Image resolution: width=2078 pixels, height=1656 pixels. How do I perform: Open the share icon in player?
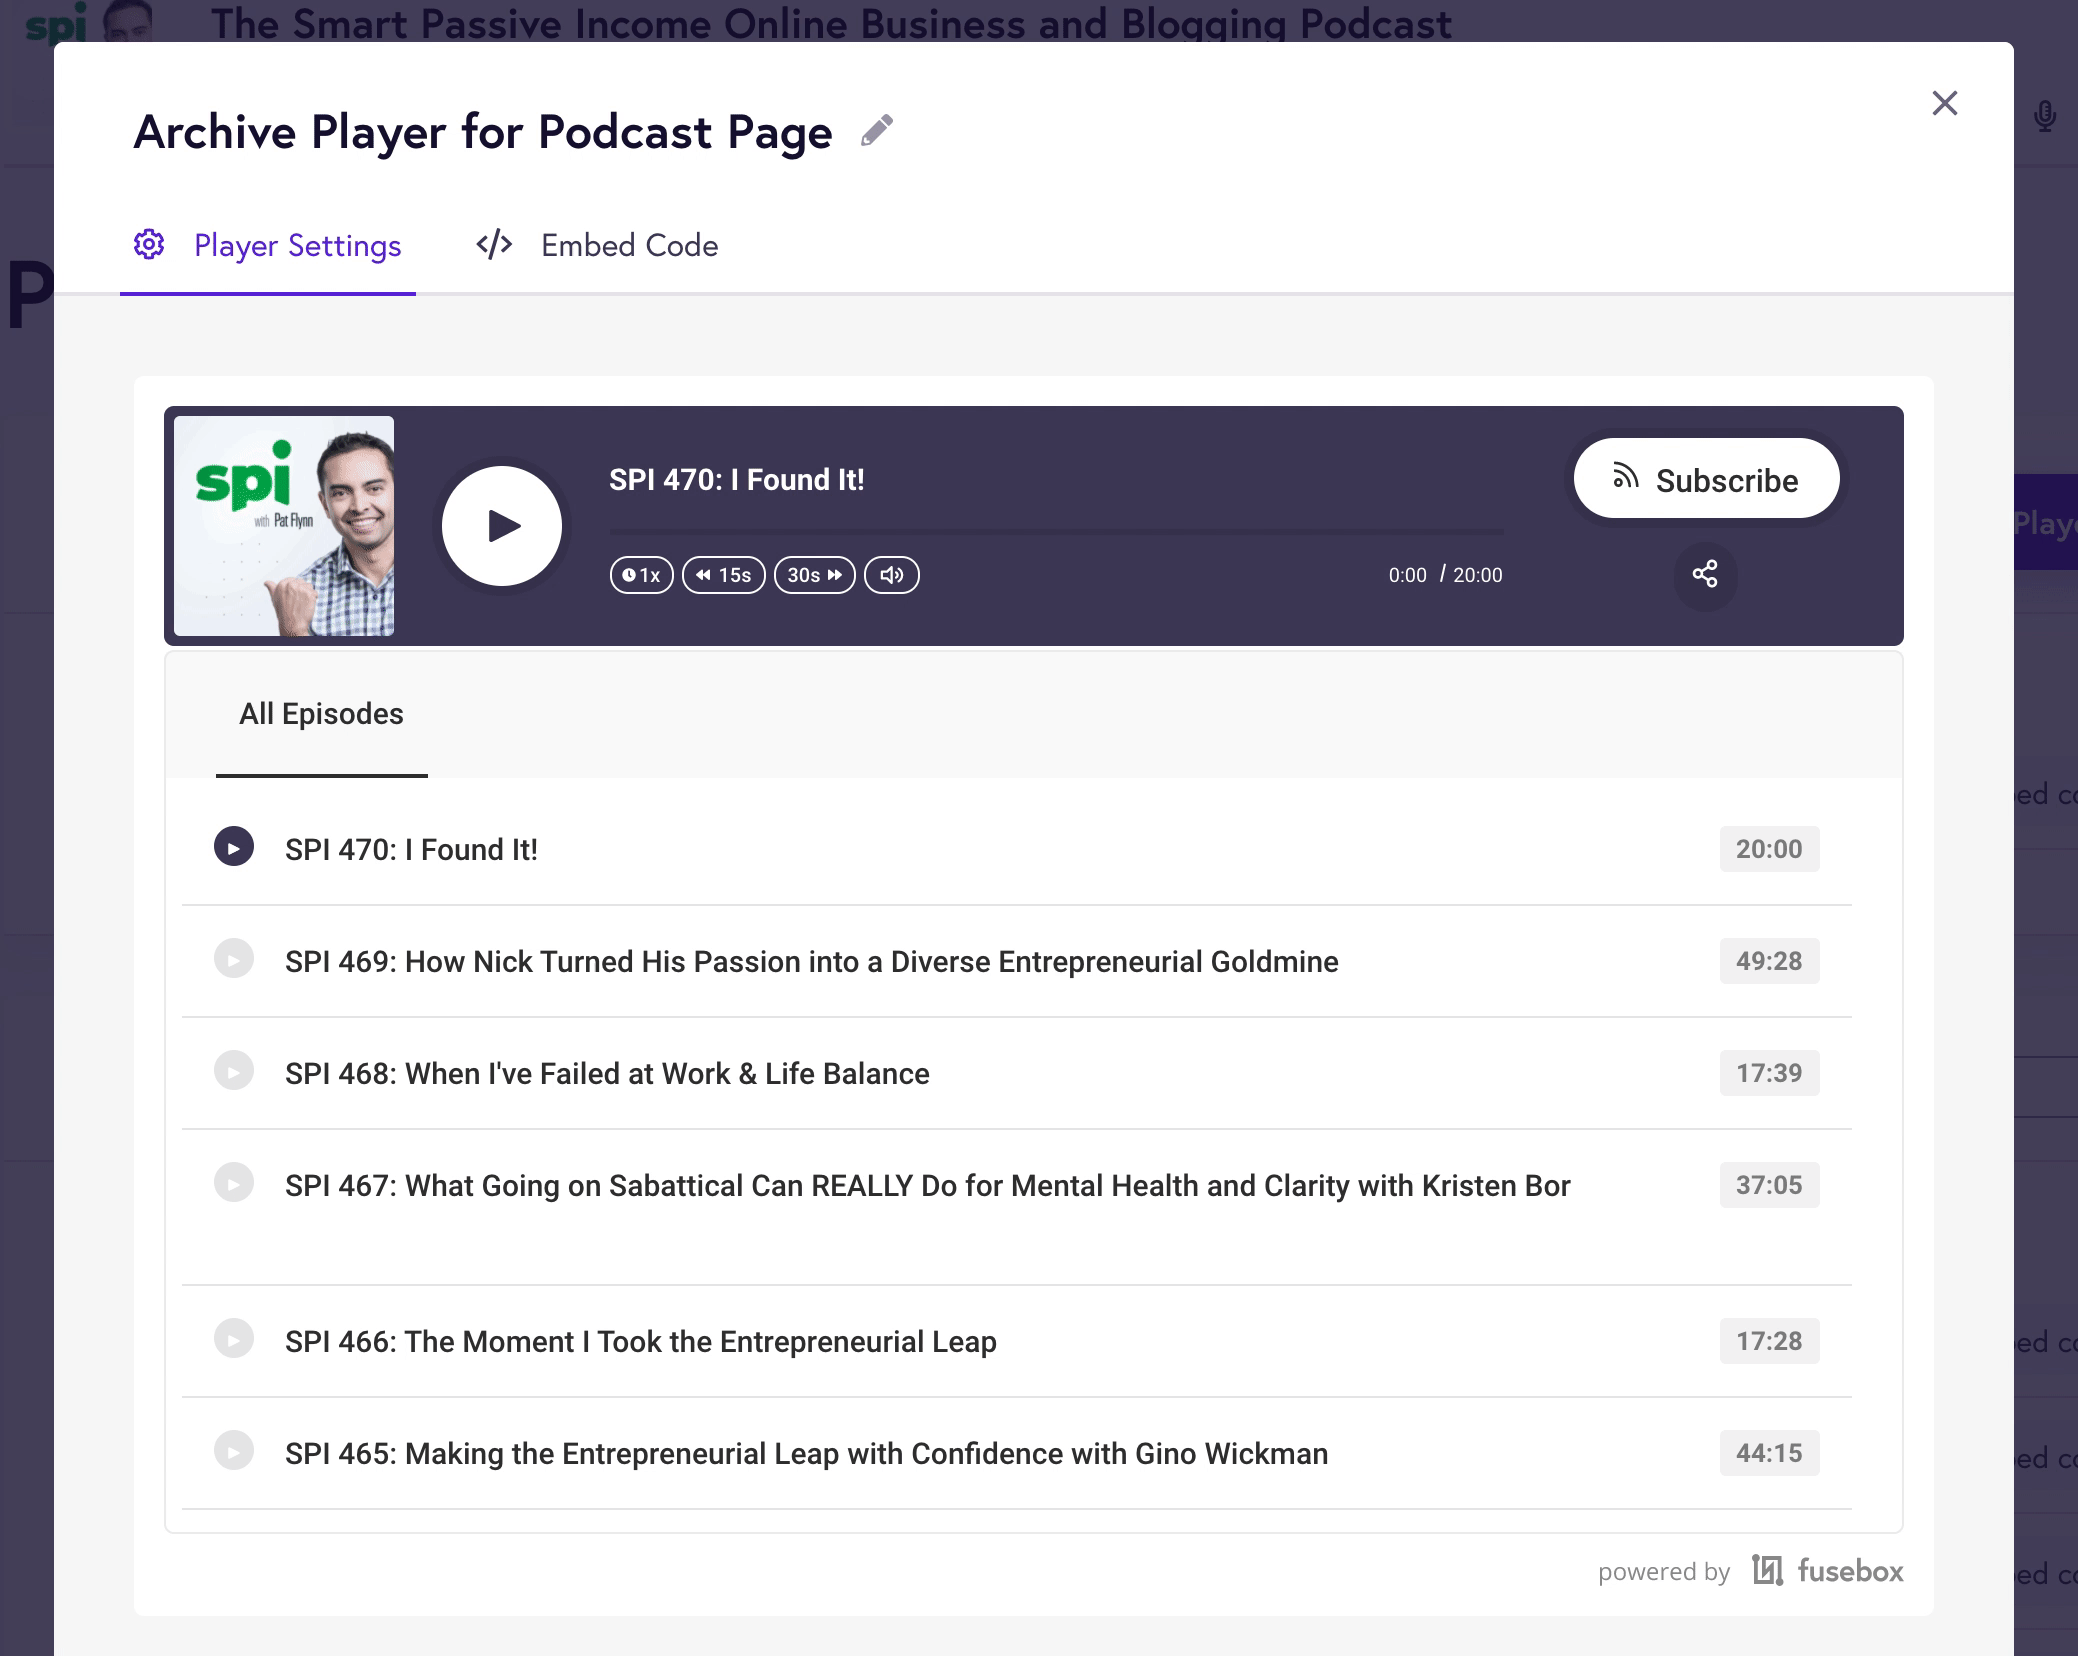[x=1705, y=574]
